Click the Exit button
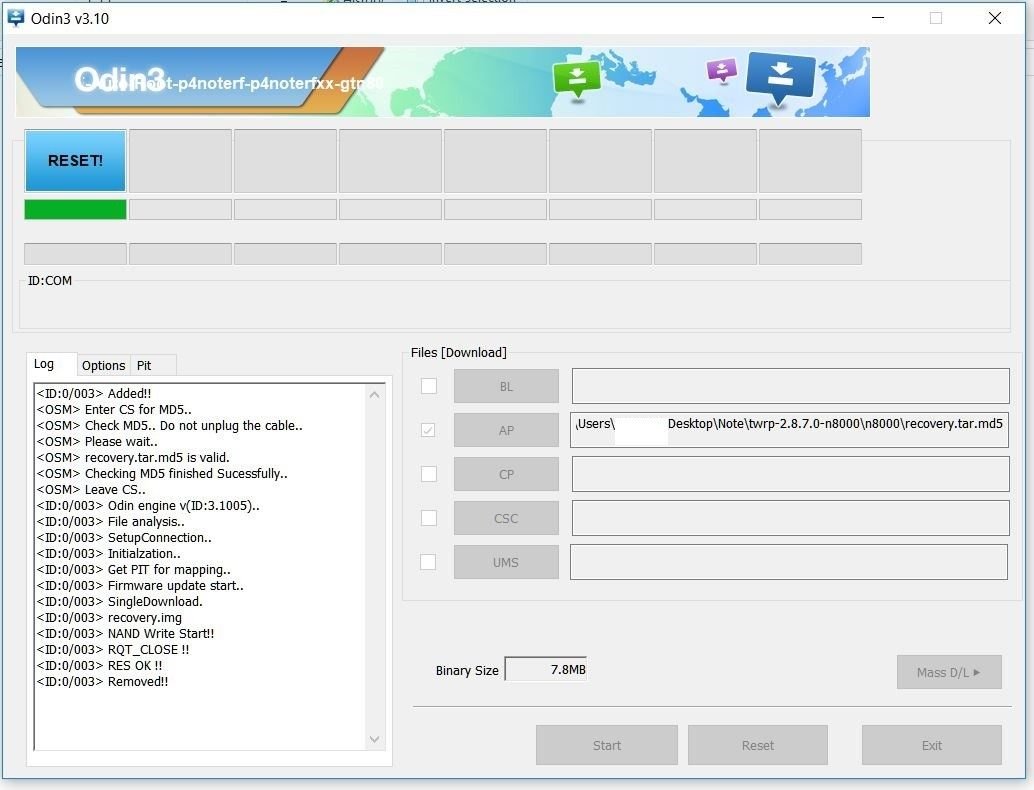 click(x=931, y=745)
